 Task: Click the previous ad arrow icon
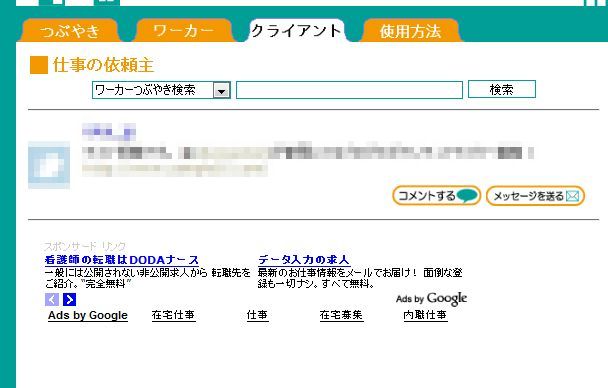point(52,299)
